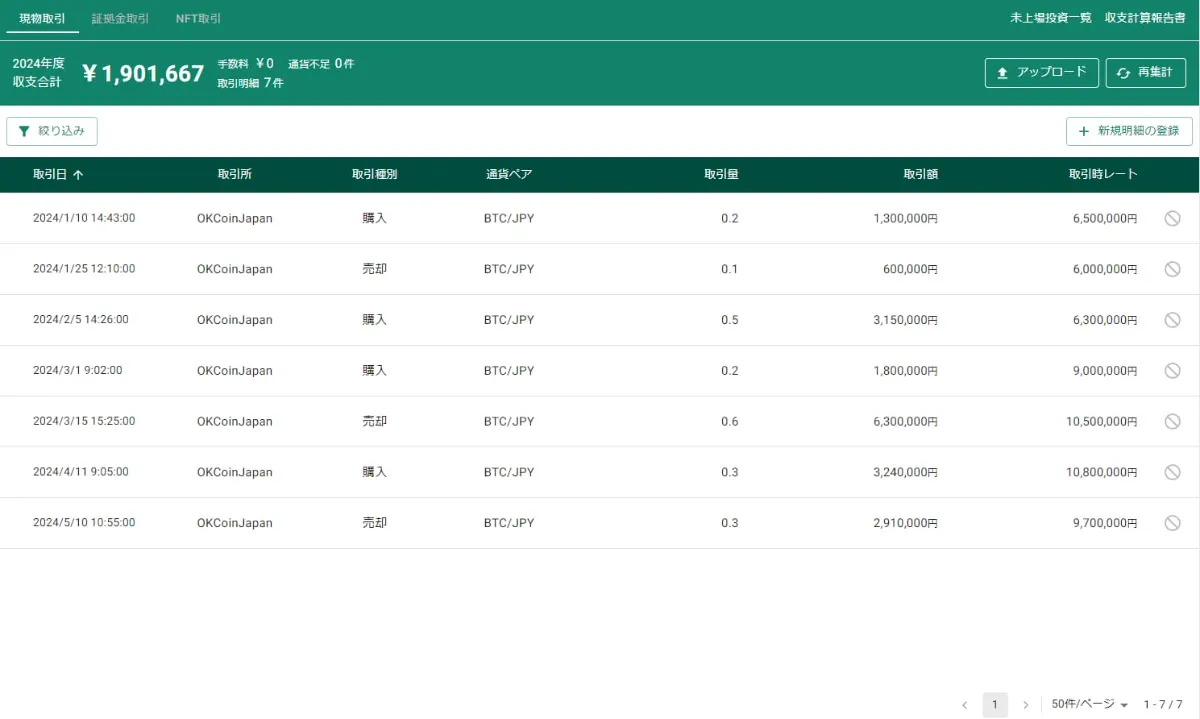Open the 50件/ページ page size dropdown
Viewport: 1200px width, 719px height.
pyautogui.click(x=1090, y=705)
